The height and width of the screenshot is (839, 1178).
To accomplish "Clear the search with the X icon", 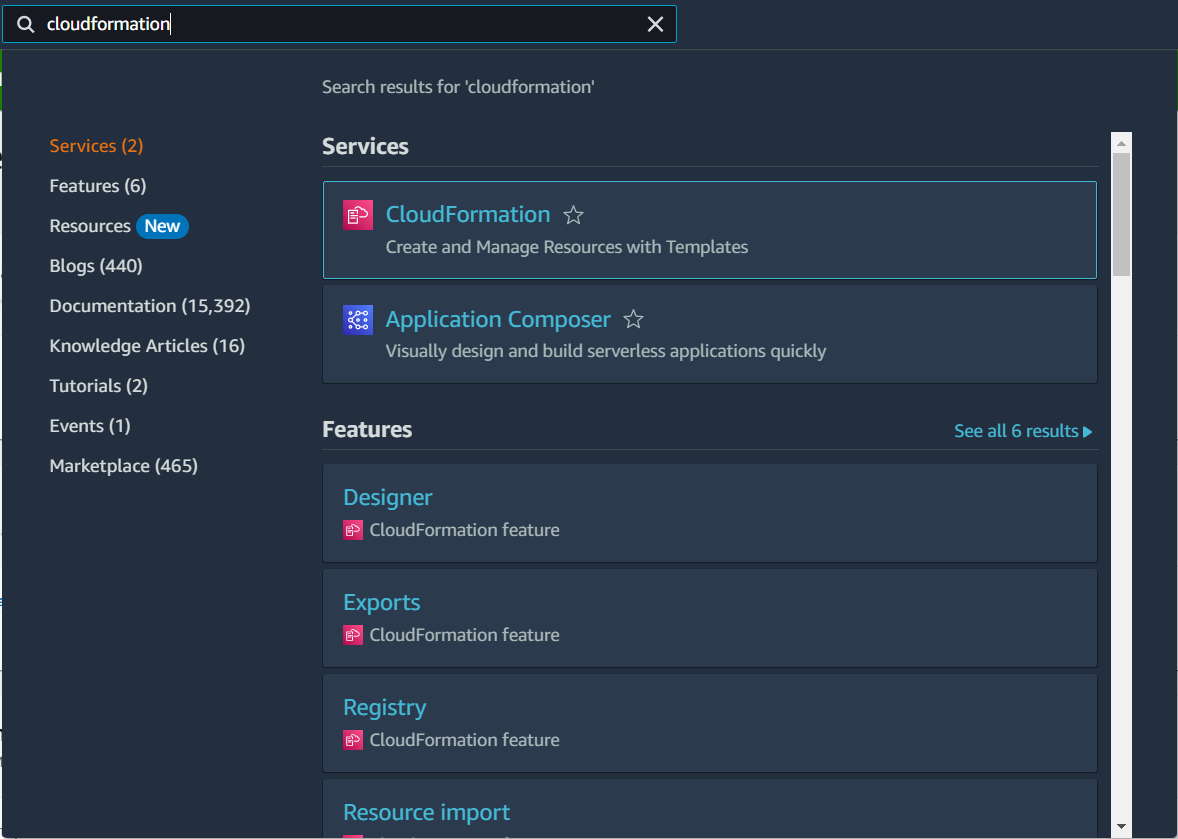I will (655, 24).
